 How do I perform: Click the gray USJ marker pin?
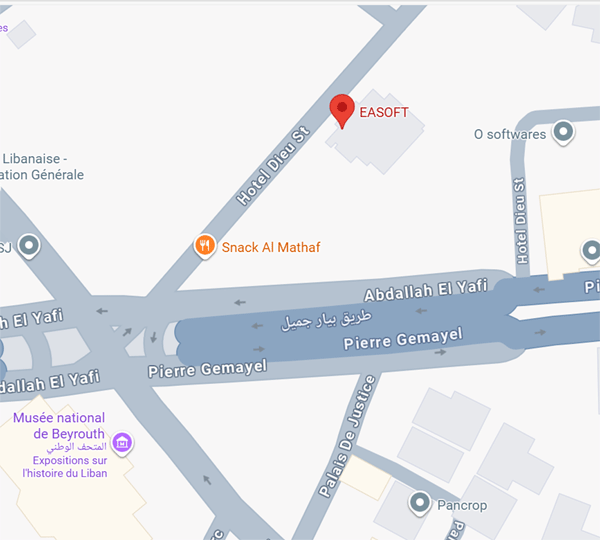29,246
